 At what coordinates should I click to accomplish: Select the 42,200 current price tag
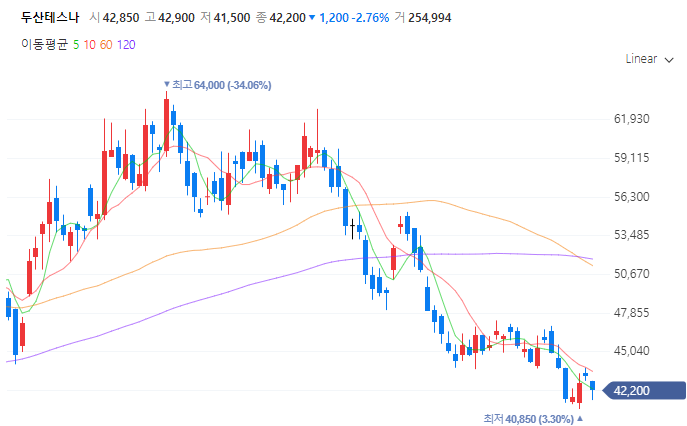pyautogui.click(x=644, y=390)
